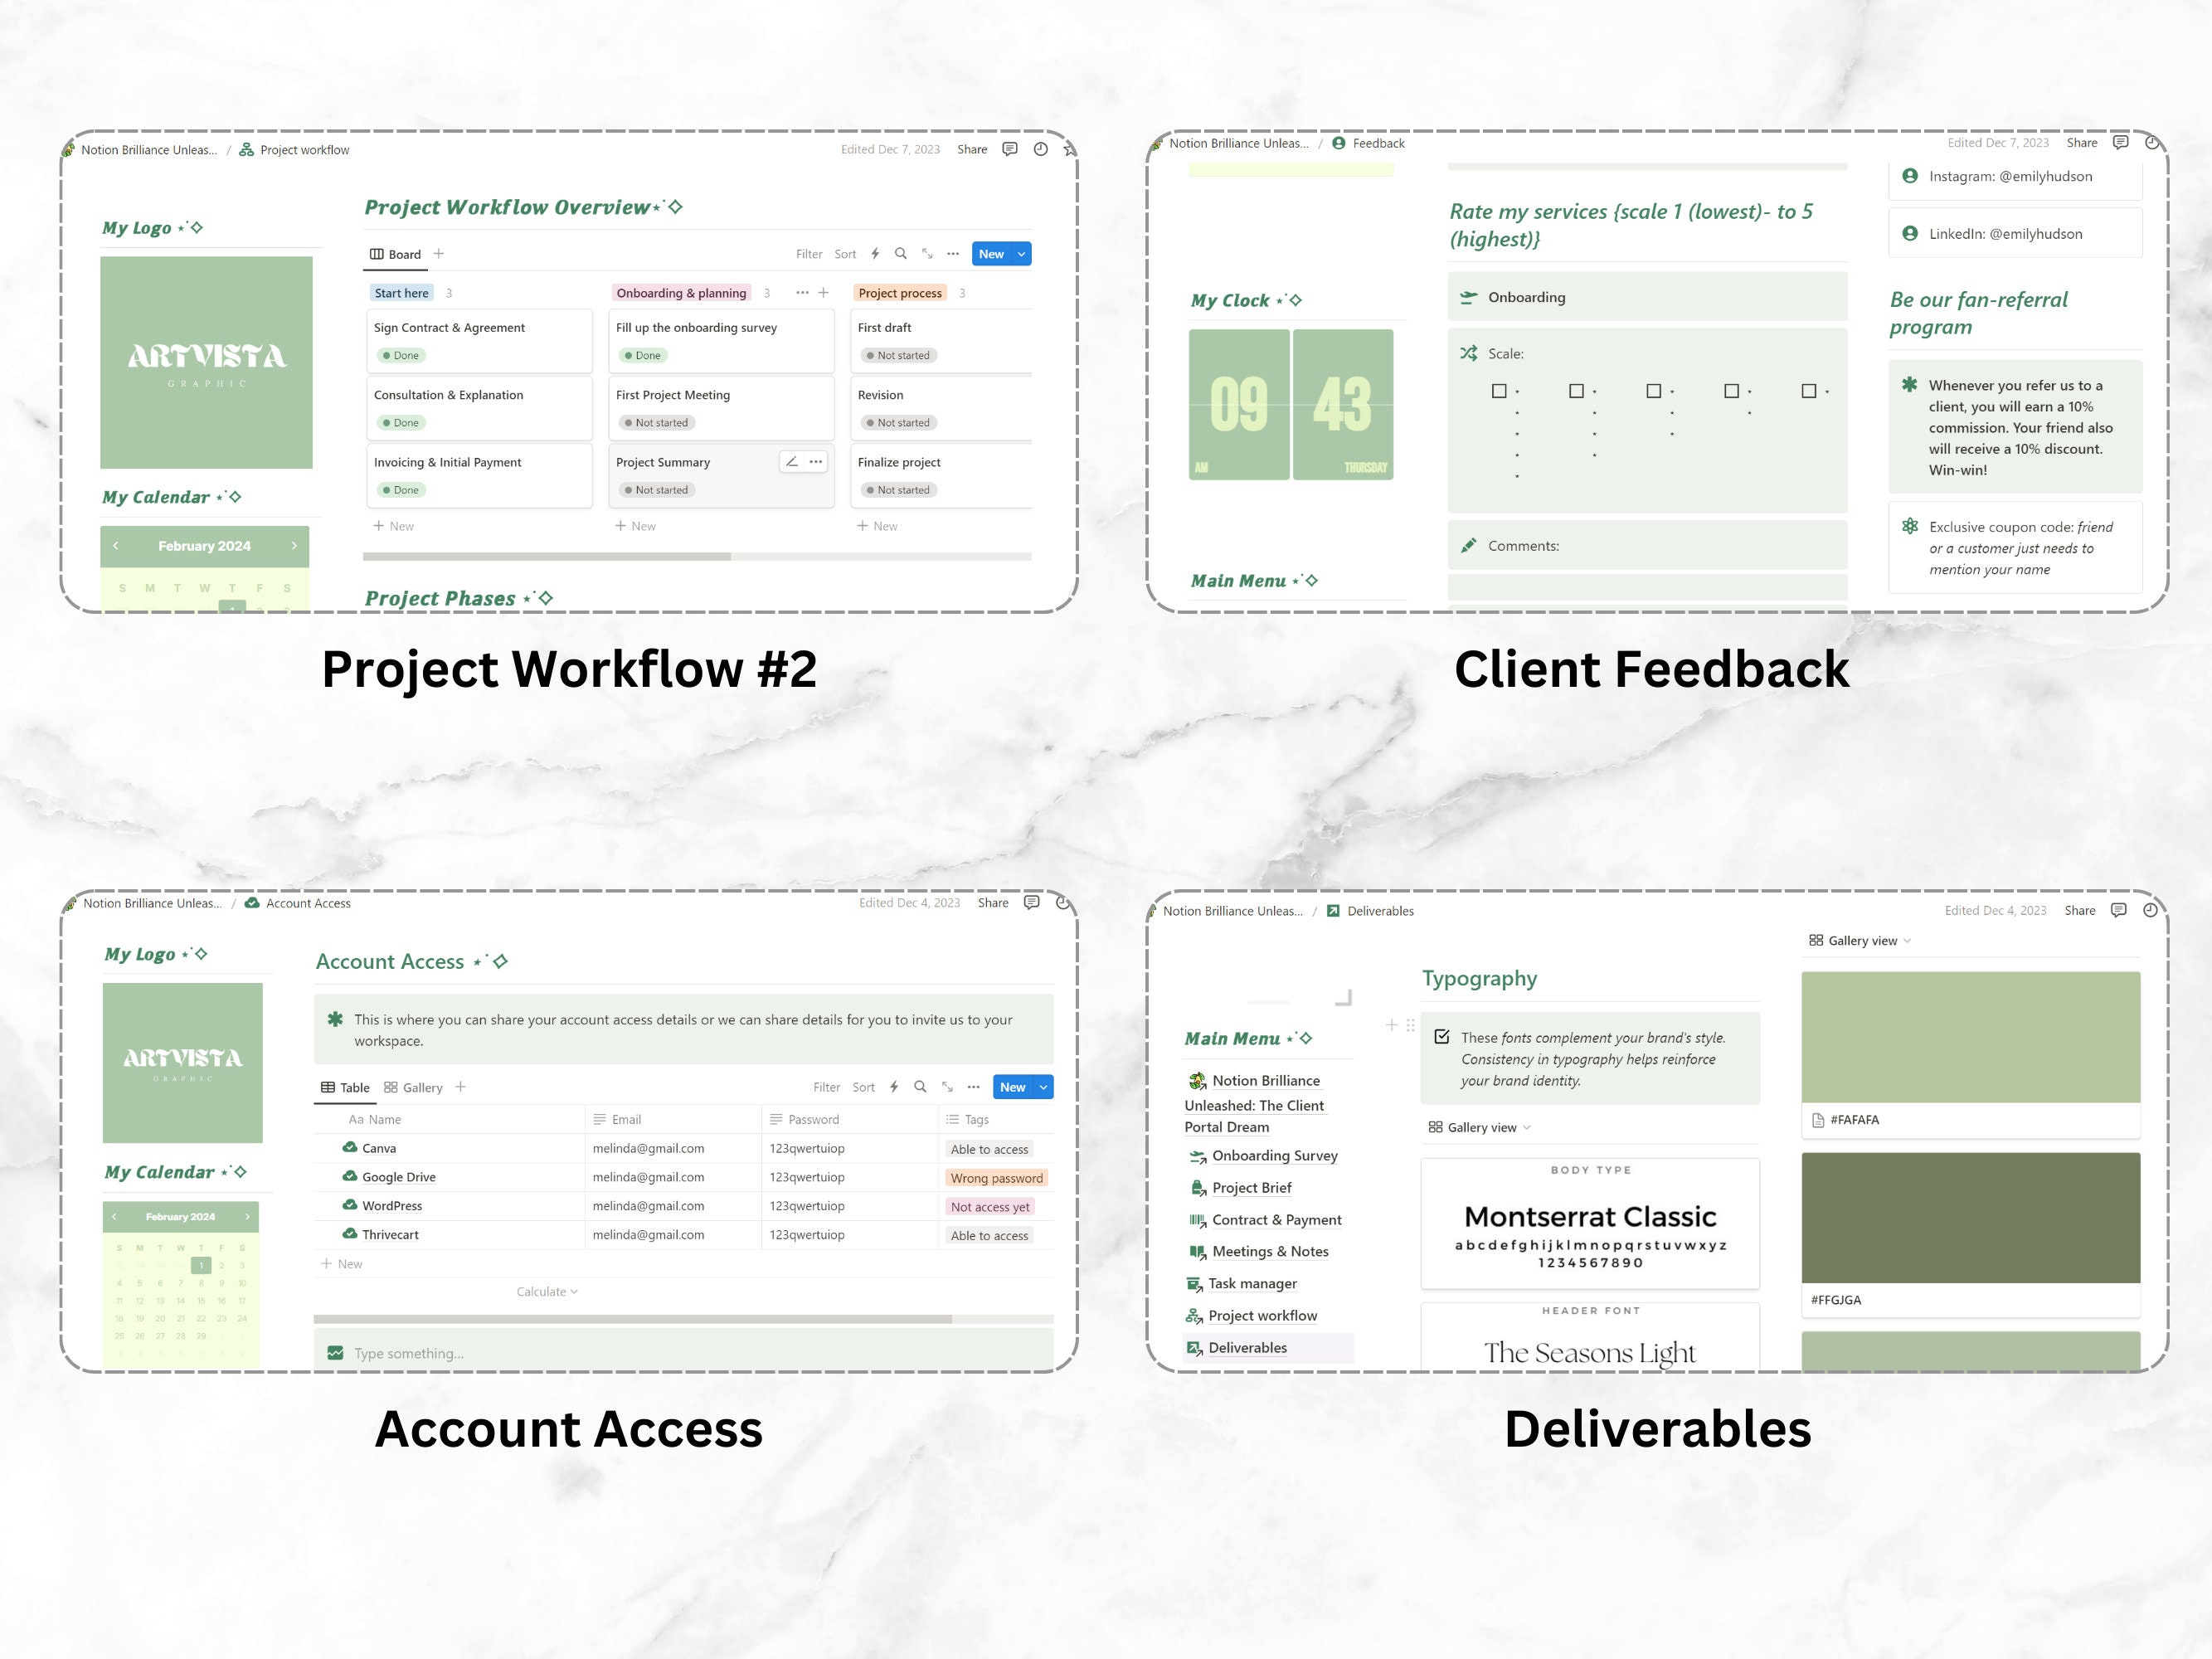Expand the New button dropdown arrow

(1021, 253)
